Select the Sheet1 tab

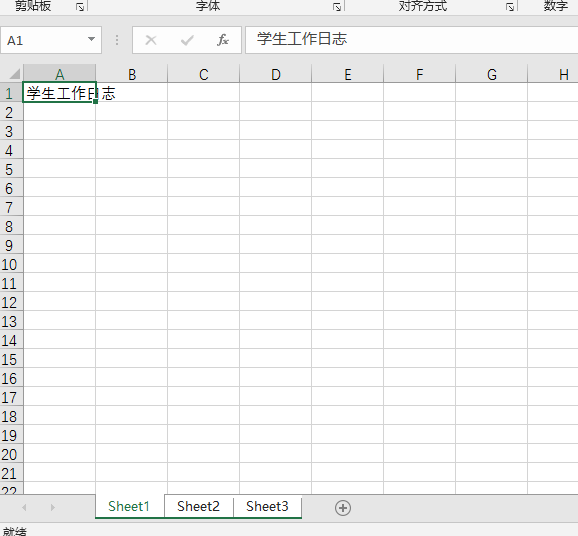click(x=129, y=507)
